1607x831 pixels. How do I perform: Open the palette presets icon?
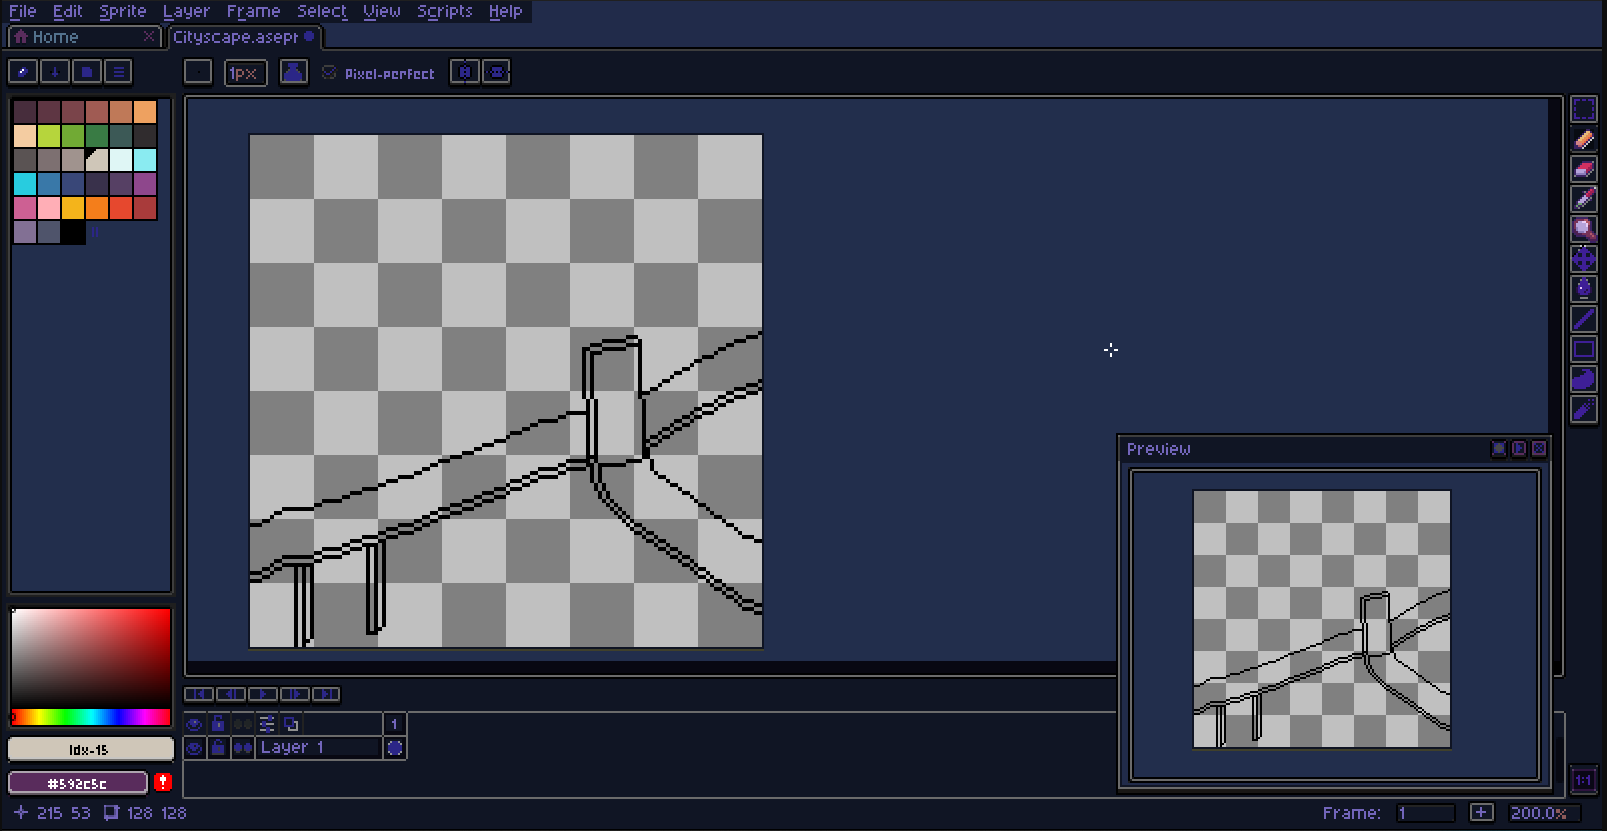coord(87,72)
